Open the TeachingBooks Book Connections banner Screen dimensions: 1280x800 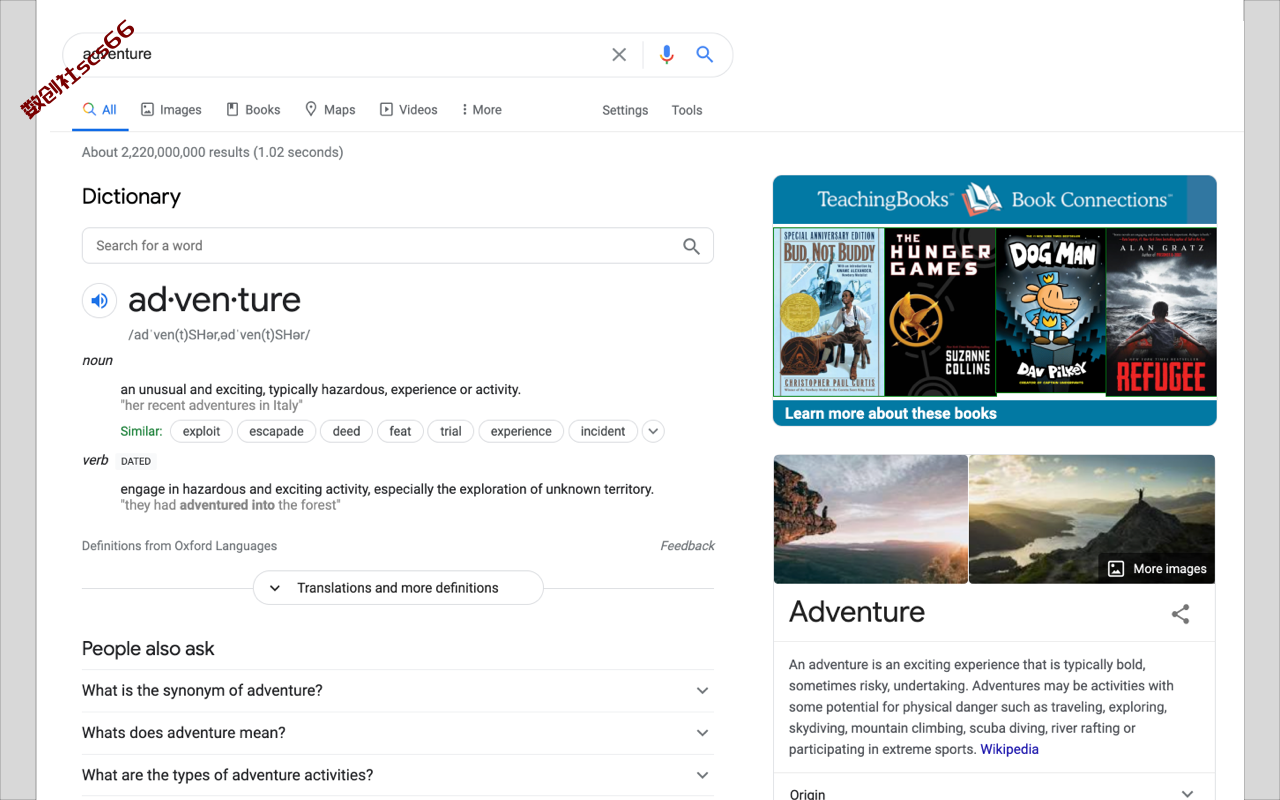pos(995,200)
